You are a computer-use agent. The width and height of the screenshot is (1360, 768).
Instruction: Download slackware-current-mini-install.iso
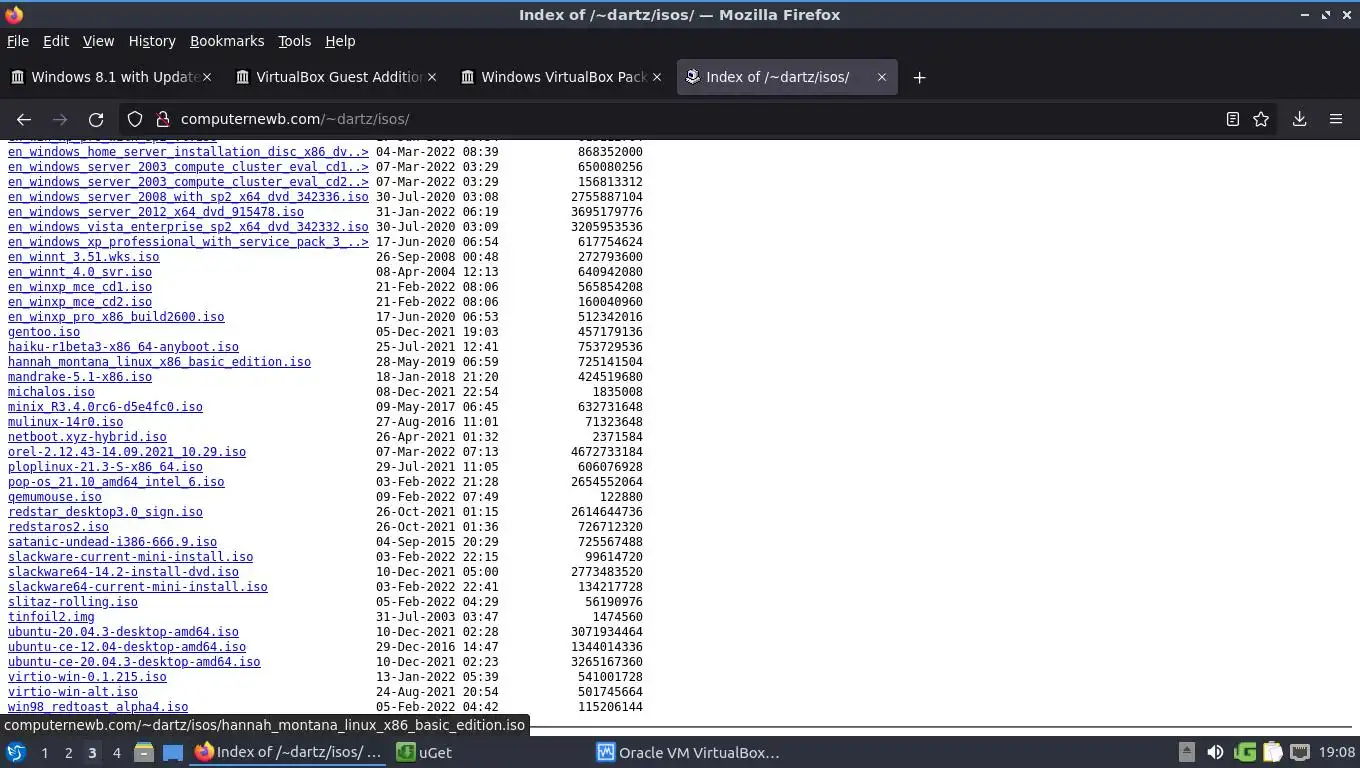coord(130,557)
